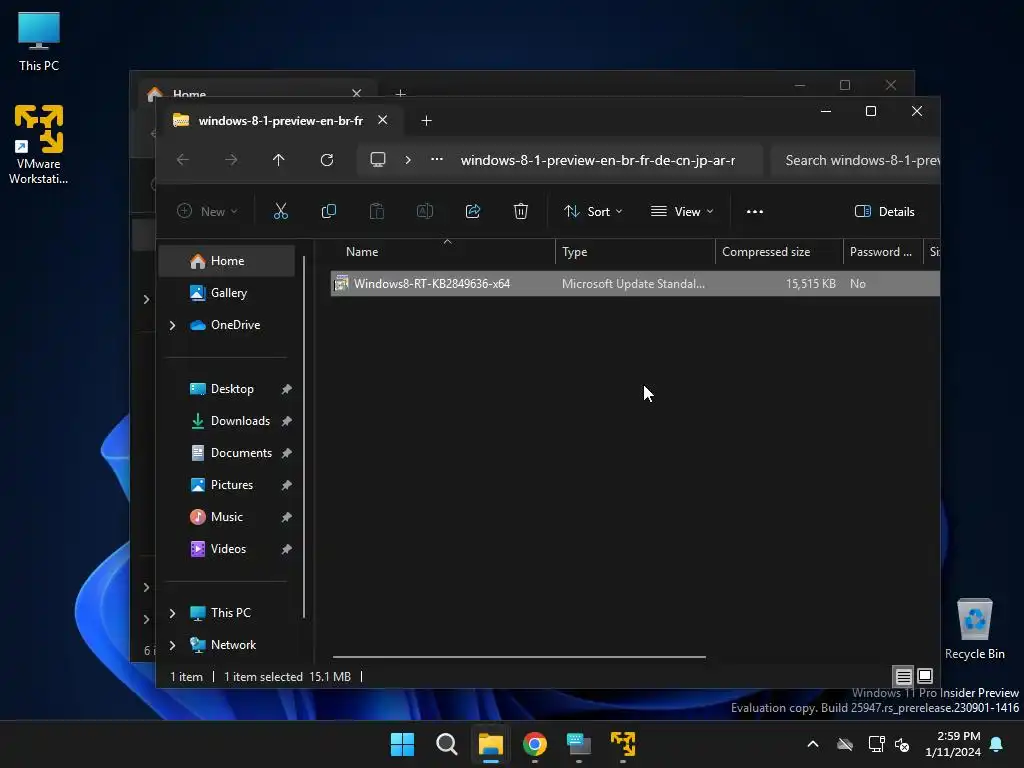The width and height of the screenshot is (1024, 768).
Task: Click the monitor icon in address bar
Action: click(377, 159)
